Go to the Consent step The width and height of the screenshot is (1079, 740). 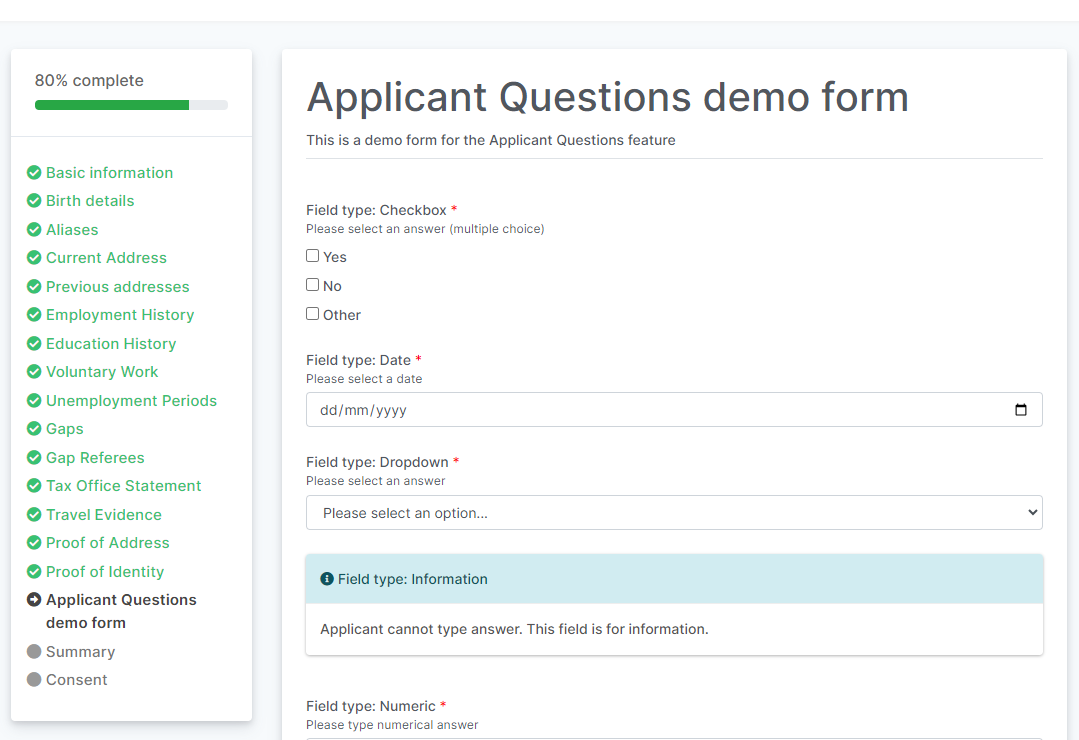(76, 680)
